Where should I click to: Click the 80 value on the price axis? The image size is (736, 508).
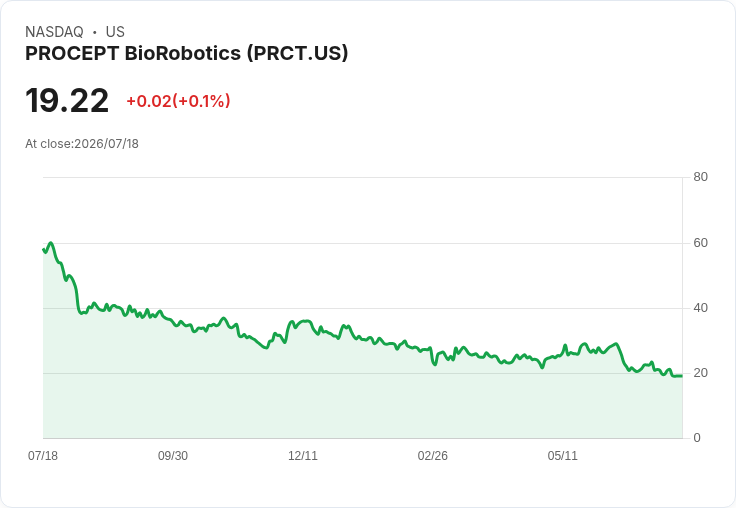pyautogui.click(x=700, y=177)
